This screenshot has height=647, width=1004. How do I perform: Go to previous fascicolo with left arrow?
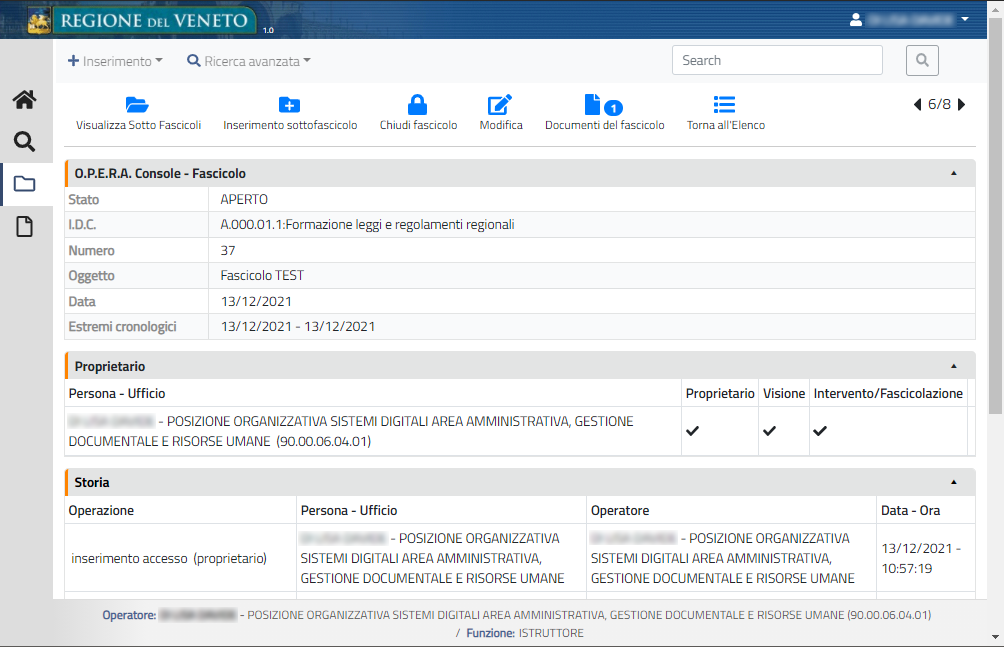918,104
